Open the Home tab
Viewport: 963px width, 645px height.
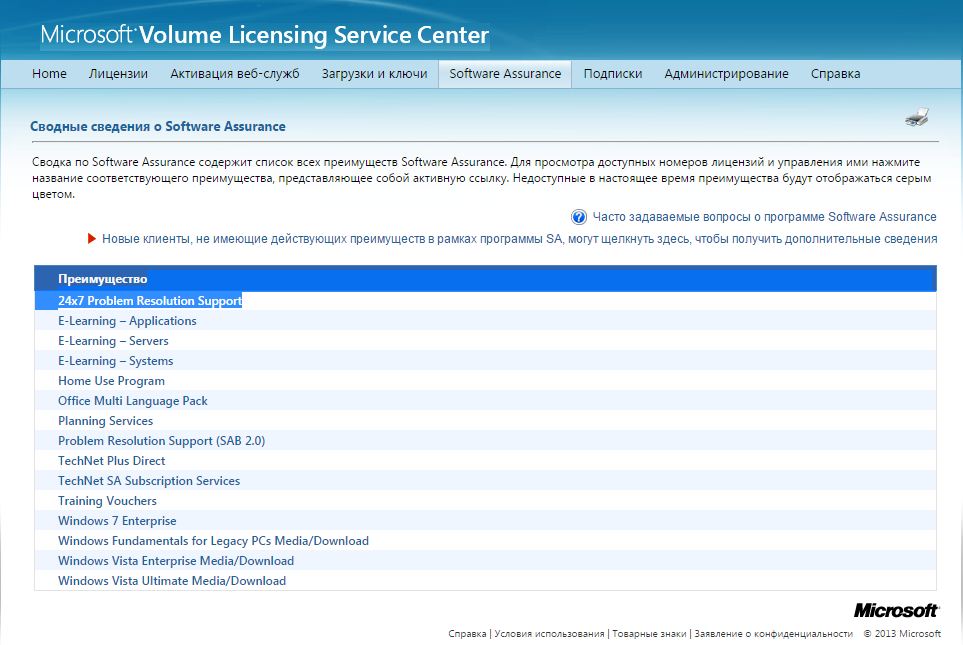pos(49,74)
